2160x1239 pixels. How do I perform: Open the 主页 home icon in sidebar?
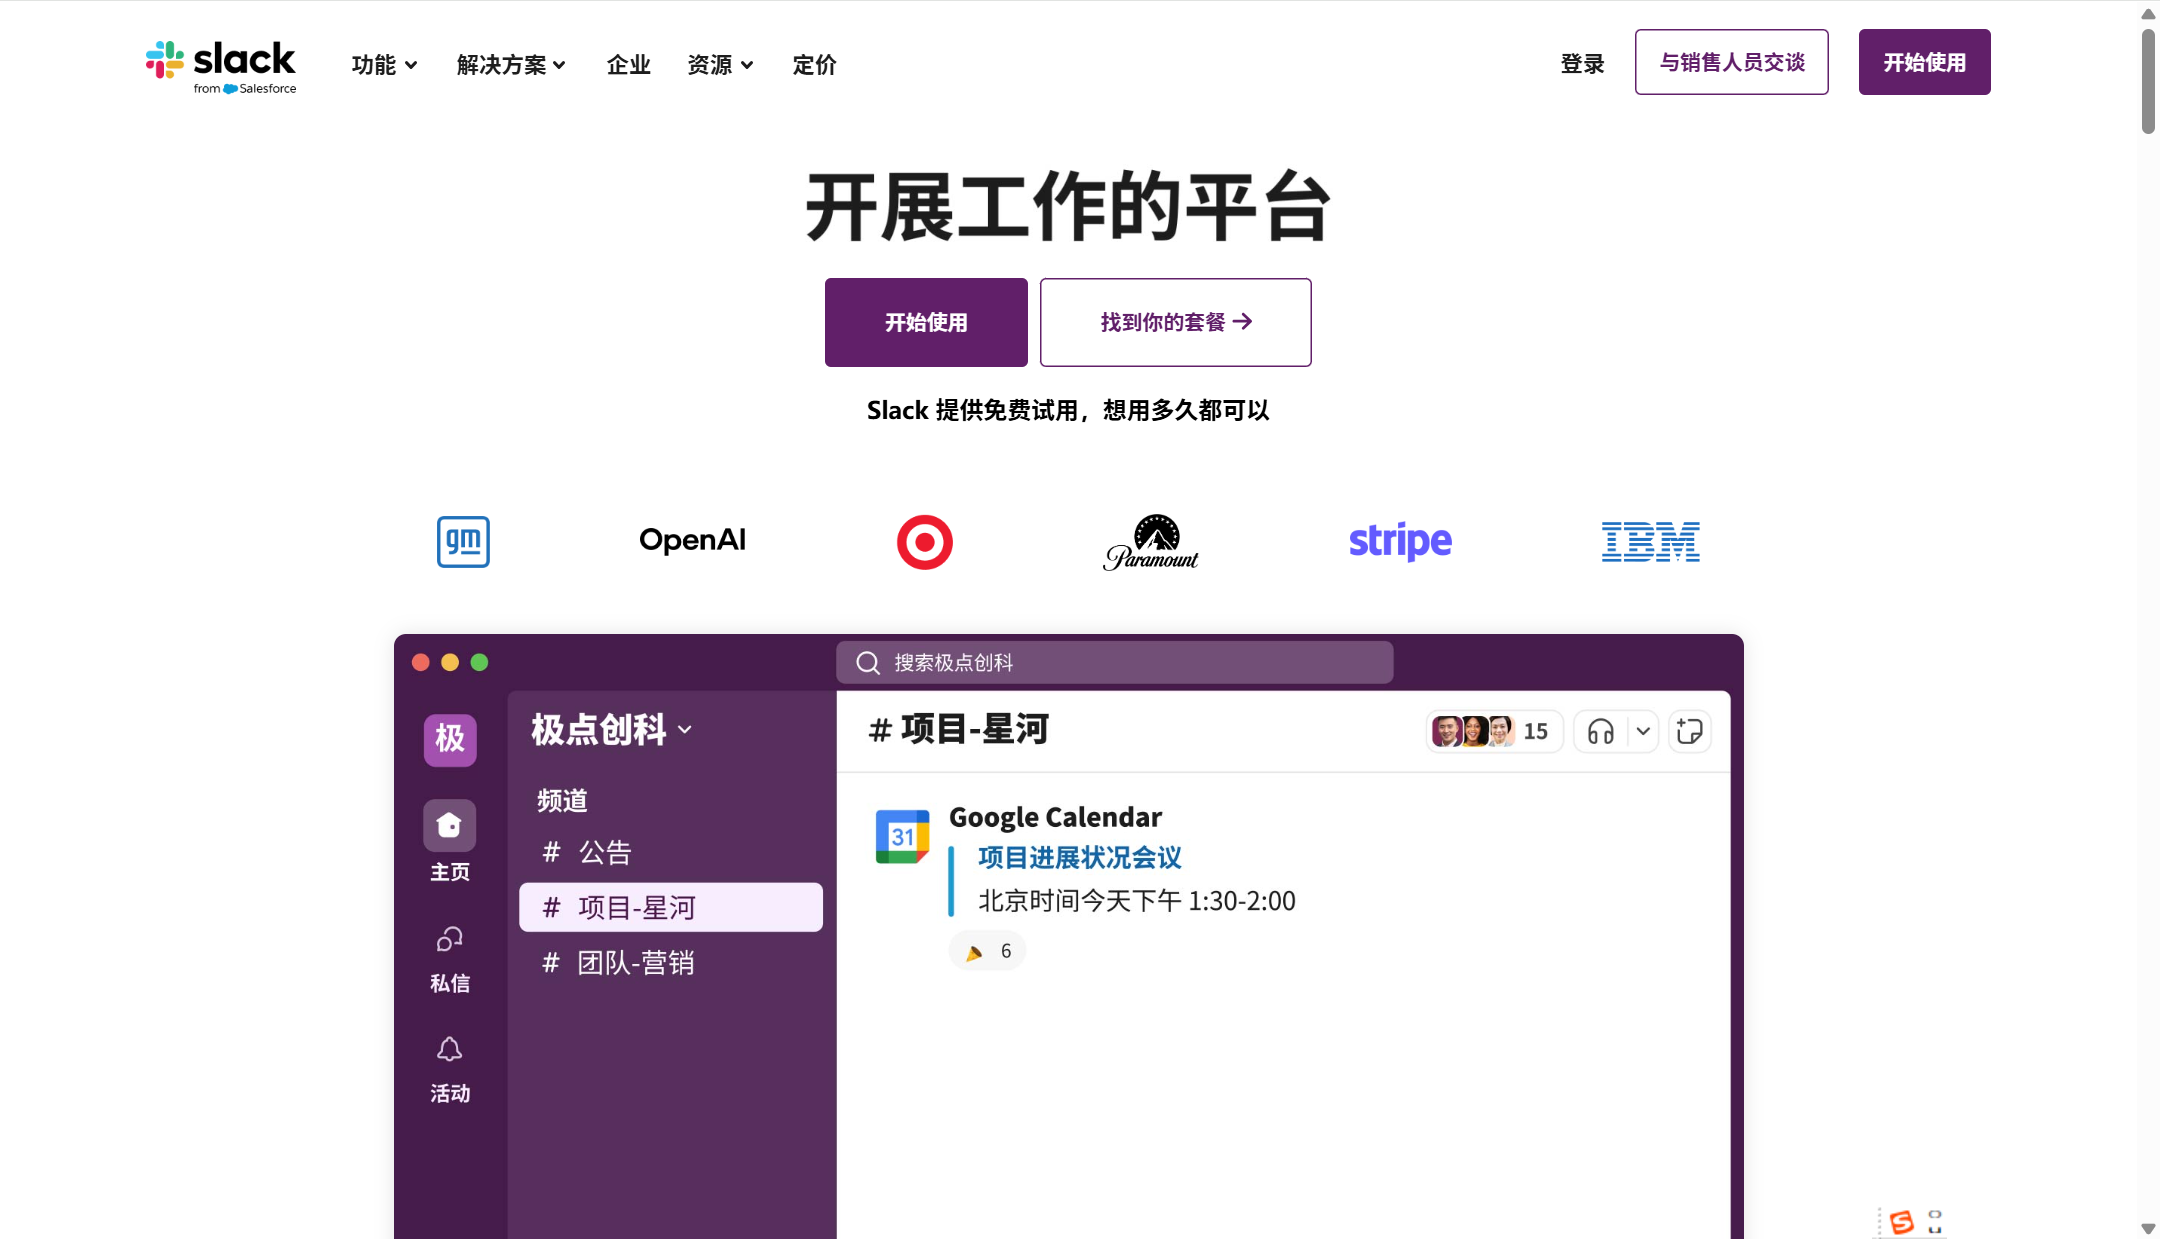tap(449, 825)
